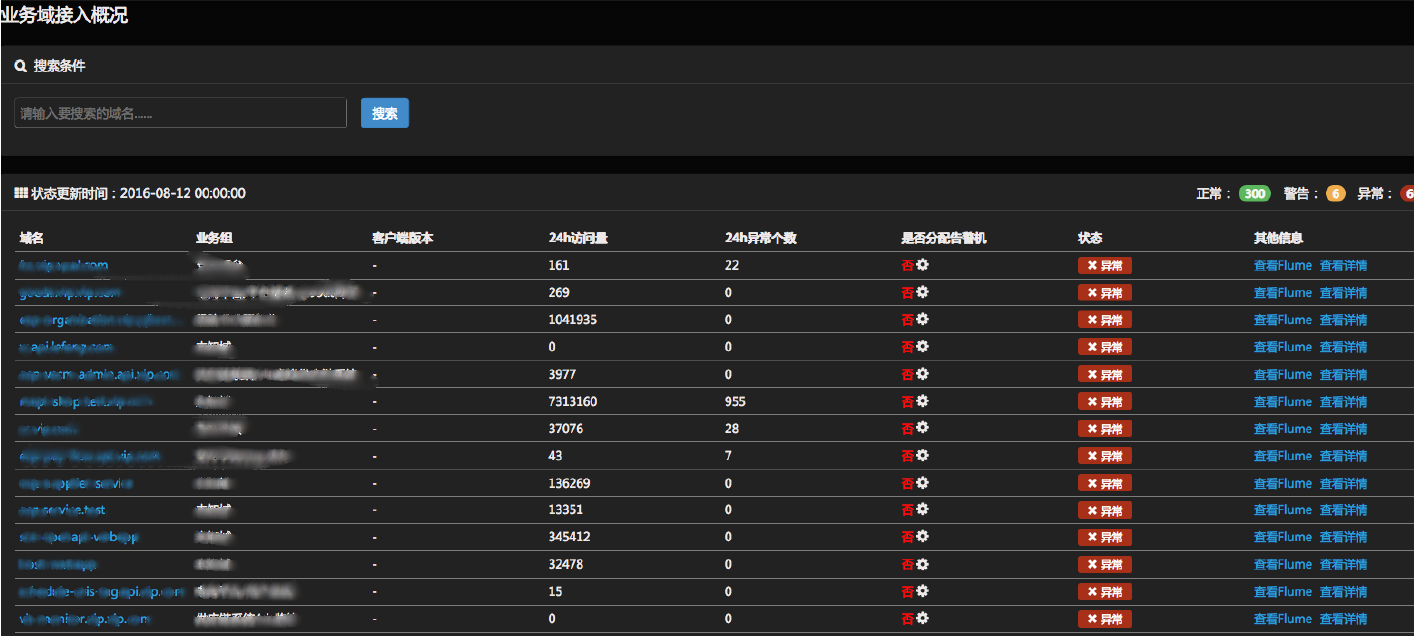Click 查看Flume in the 32478-visits row
1414x636 pixels.
(x=1282, y=565)
